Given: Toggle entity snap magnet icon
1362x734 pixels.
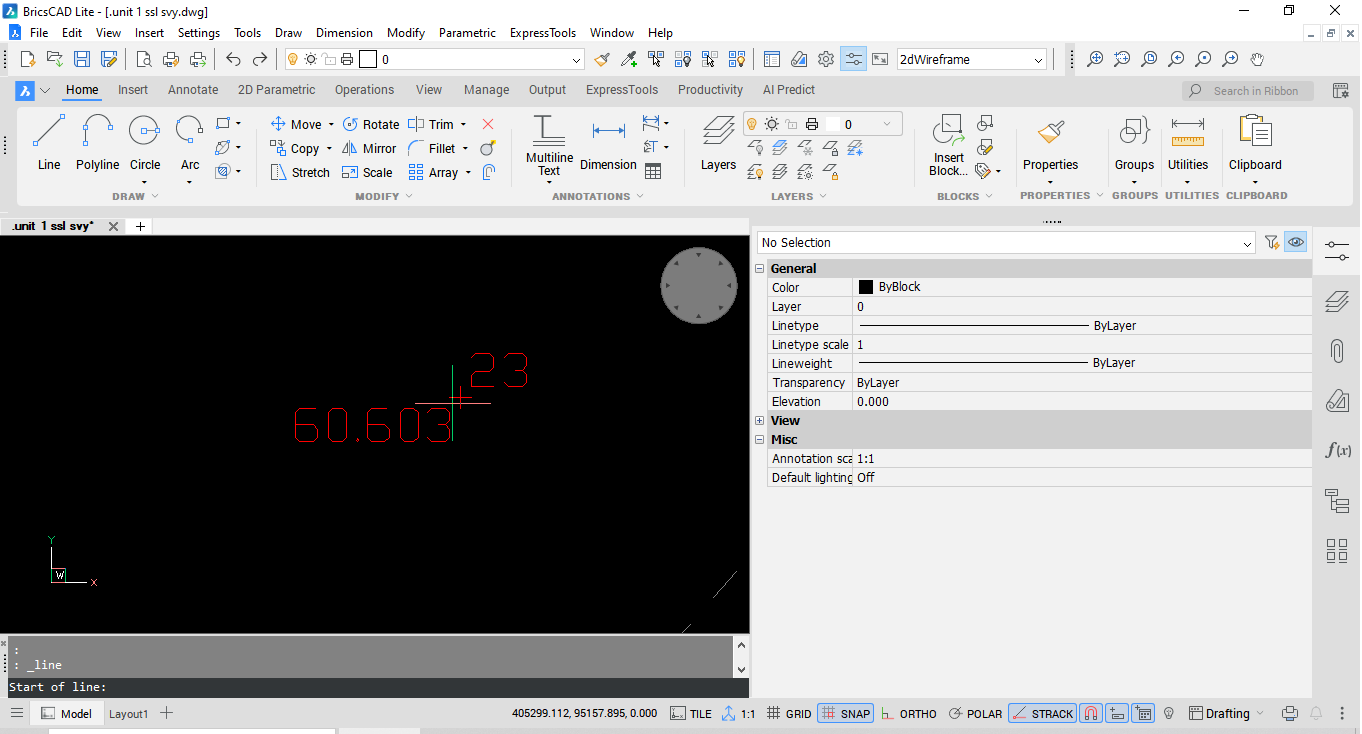Looking at the screenshot, I should [x=1091, y=714].
